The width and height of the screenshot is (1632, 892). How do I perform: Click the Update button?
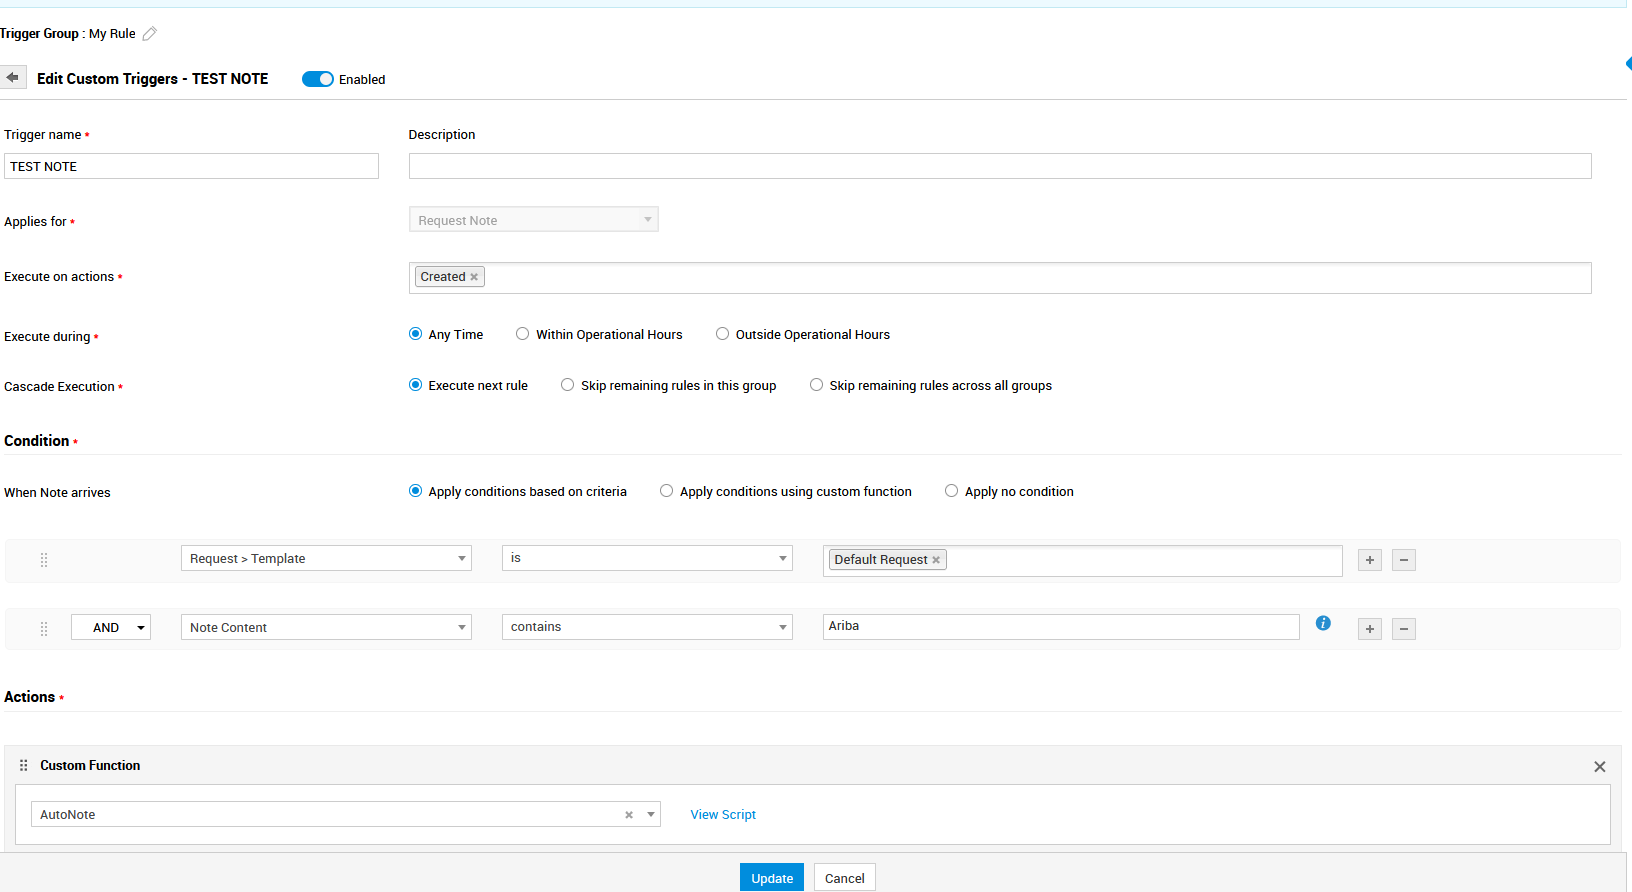click(x=771, y=878)
